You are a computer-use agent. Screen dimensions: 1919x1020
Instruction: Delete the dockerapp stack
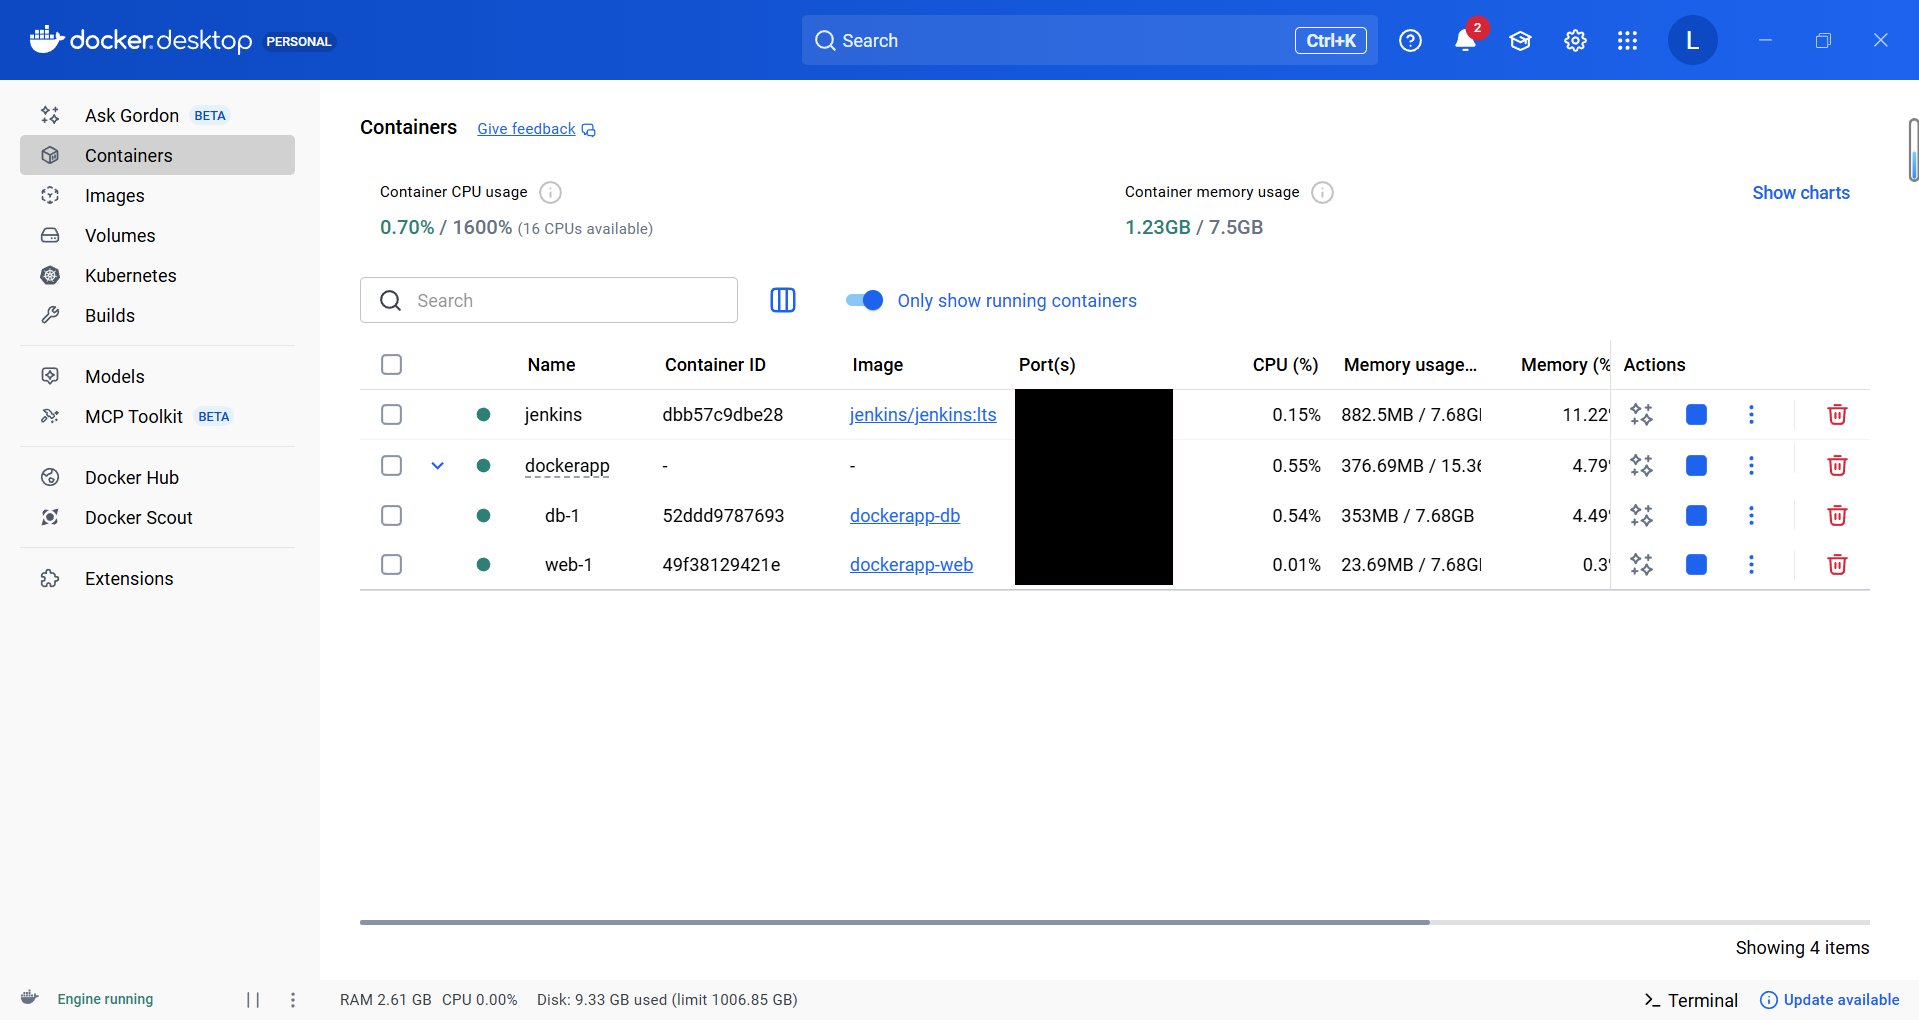pos(1837,465)
